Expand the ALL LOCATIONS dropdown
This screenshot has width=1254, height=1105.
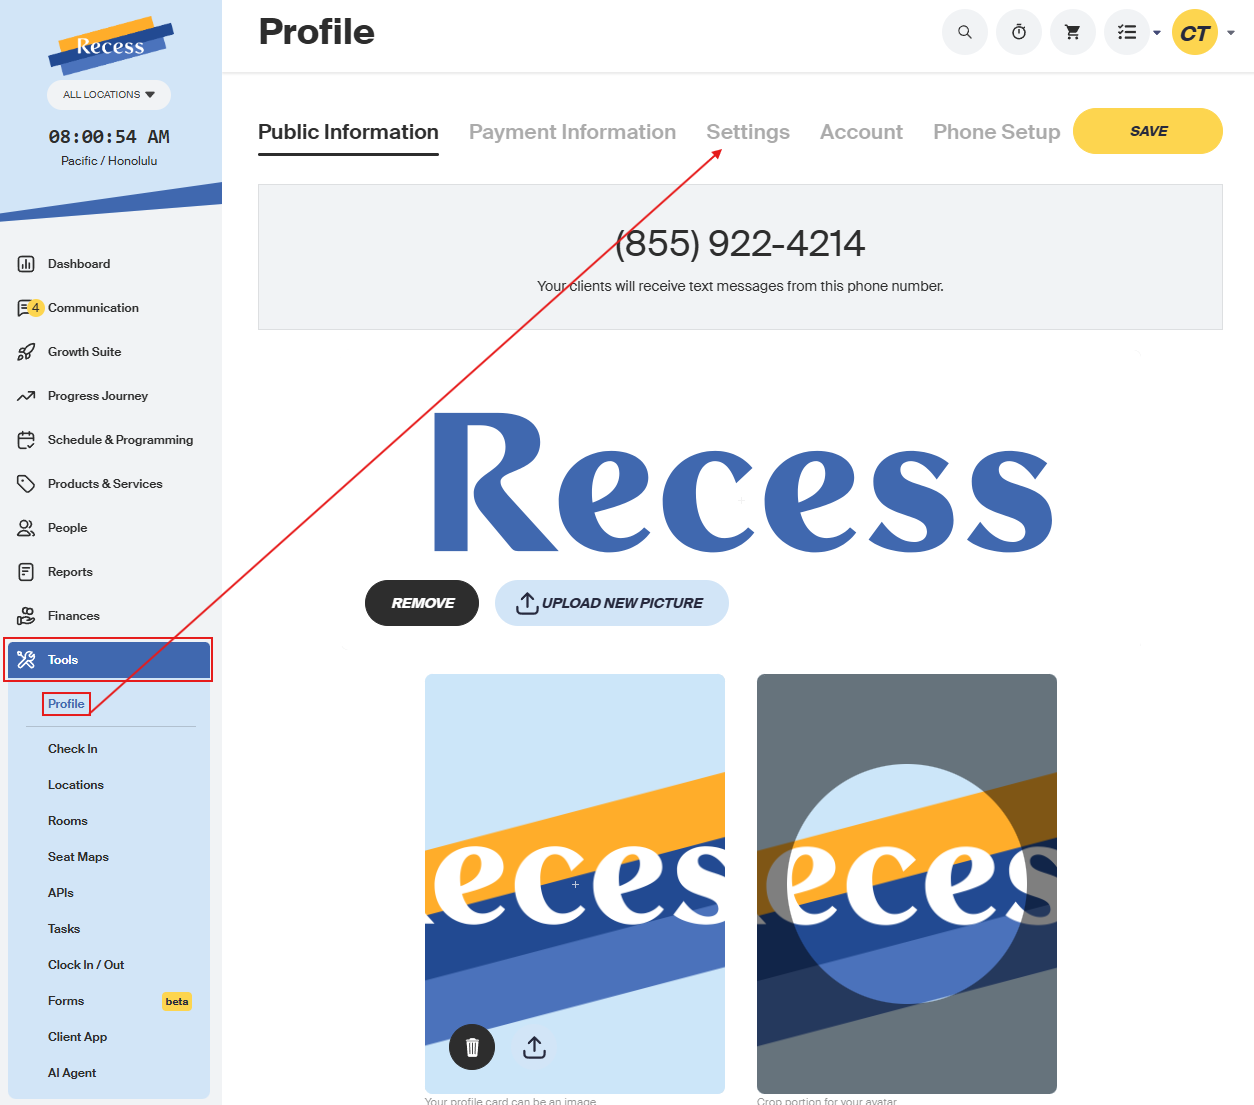(109, 95)
